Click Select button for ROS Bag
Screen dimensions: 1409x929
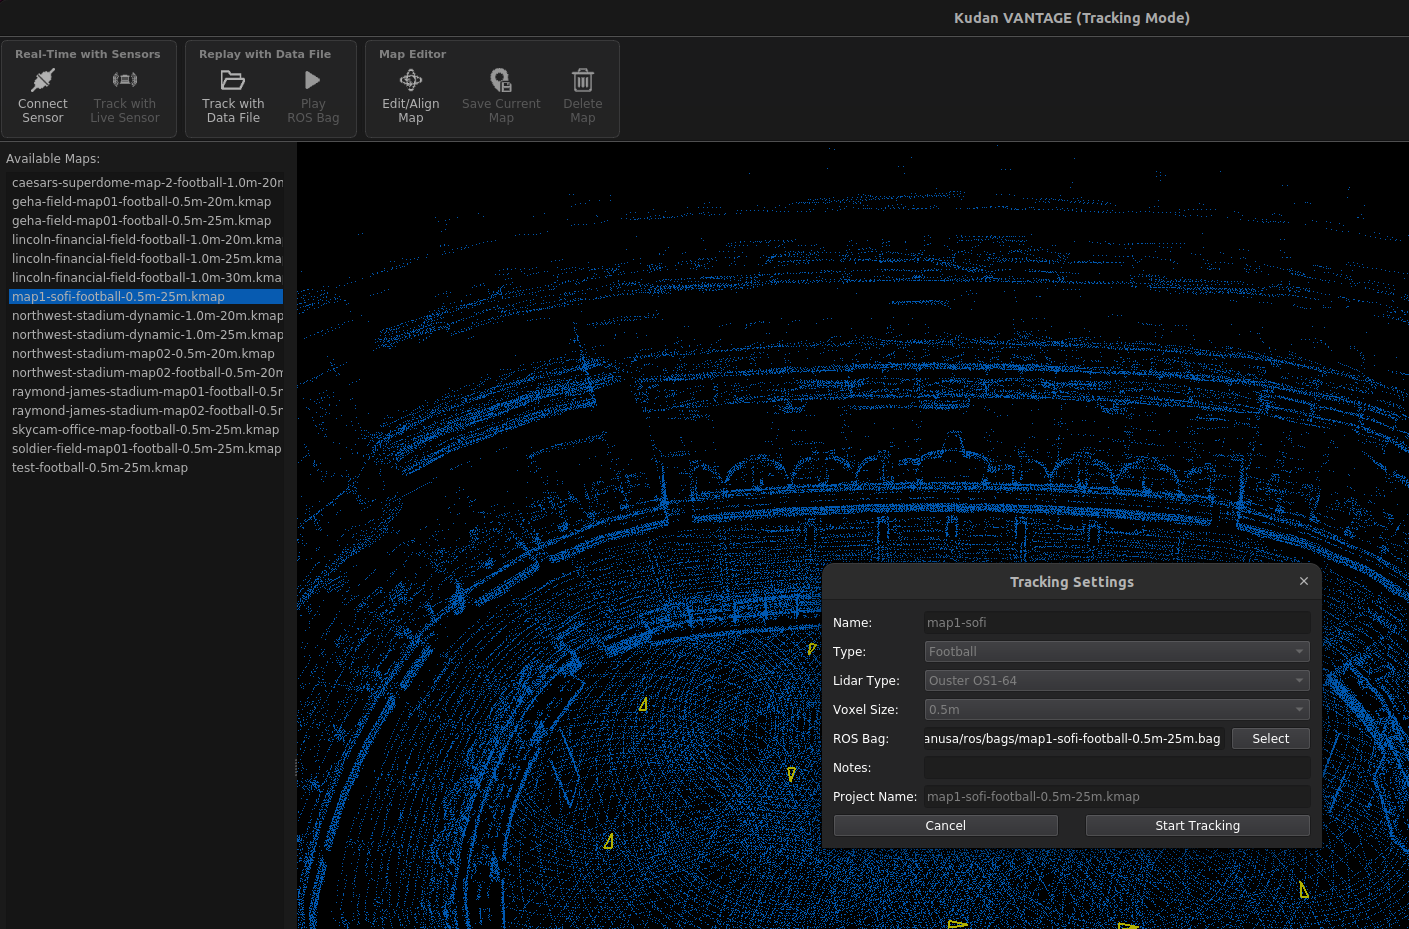pos(1270,739)
